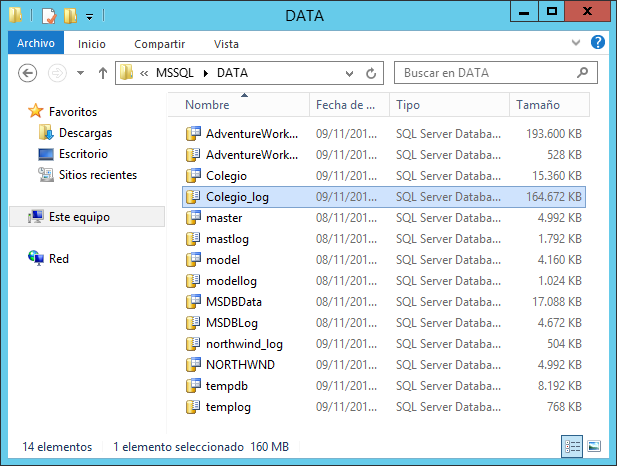Switch to large icons view in status bar
The image size is (617, 466).
point(594,446)
